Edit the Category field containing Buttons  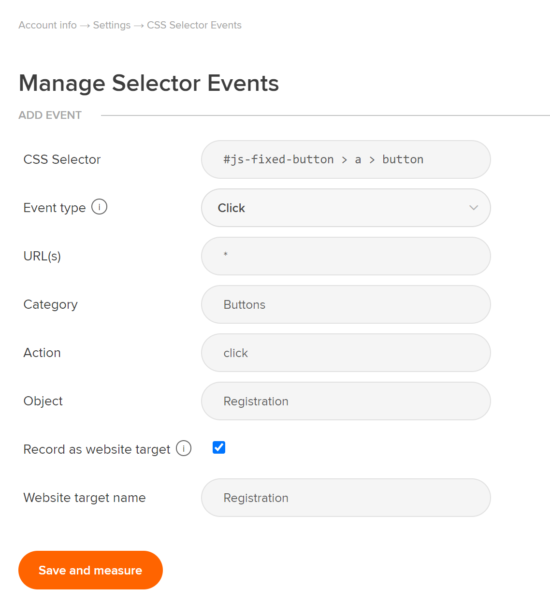[346, 304]
